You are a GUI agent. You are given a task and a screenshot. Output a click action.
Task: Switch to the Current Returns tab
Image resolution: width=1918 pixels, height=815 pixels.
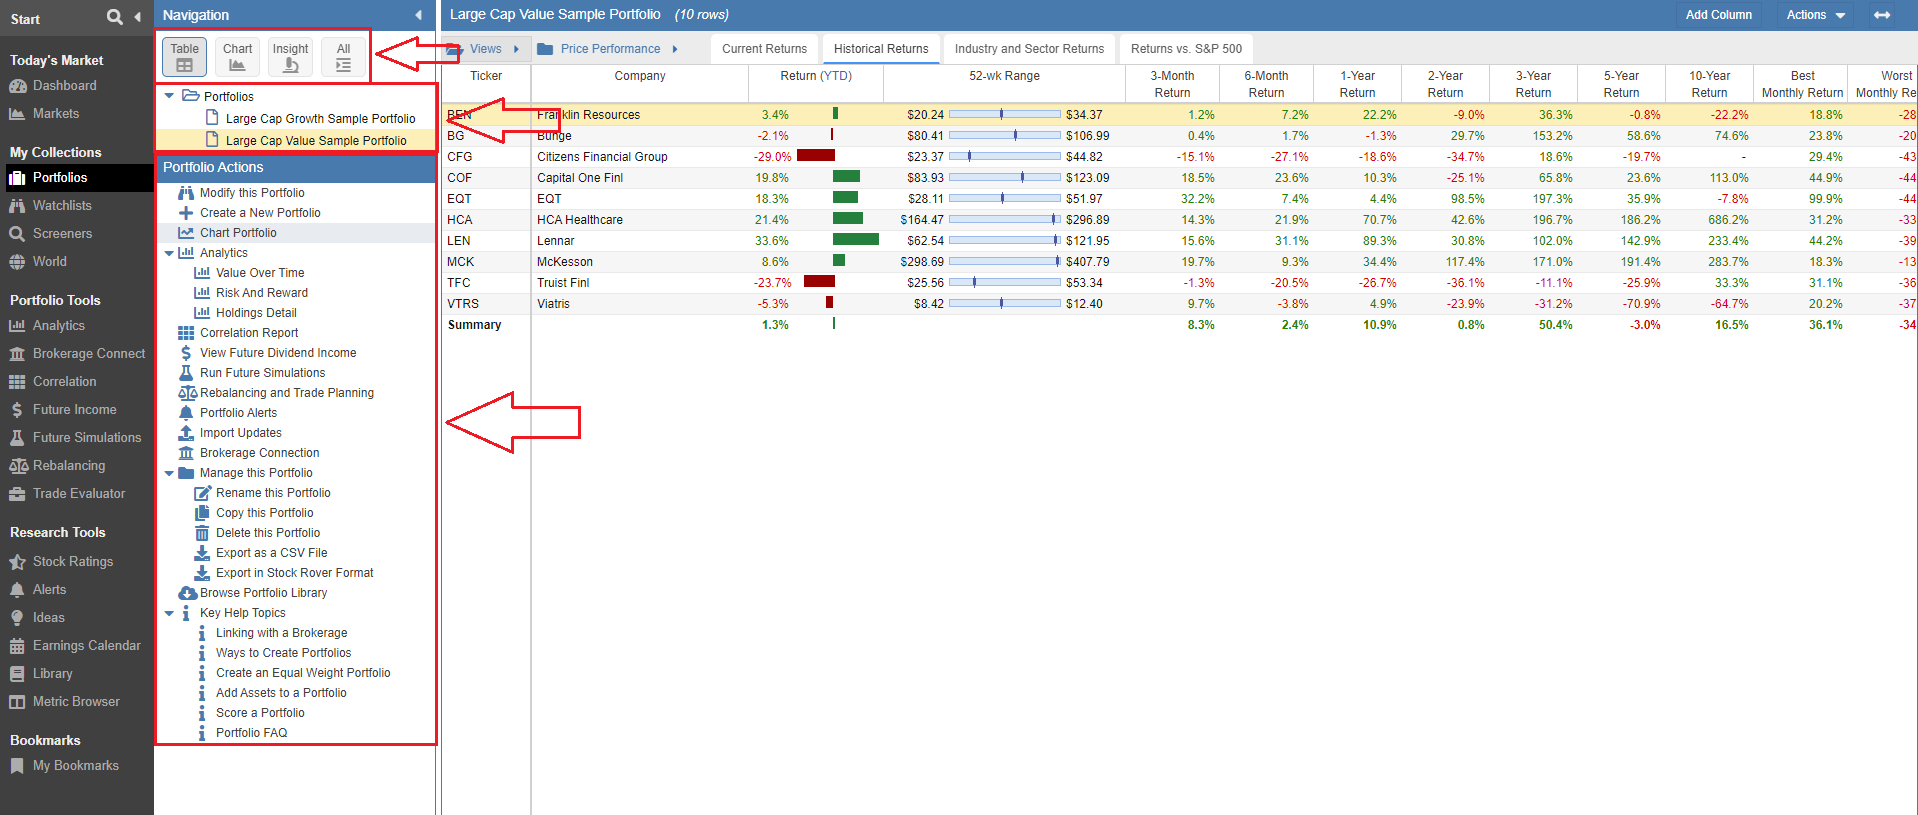click(764, 49)
